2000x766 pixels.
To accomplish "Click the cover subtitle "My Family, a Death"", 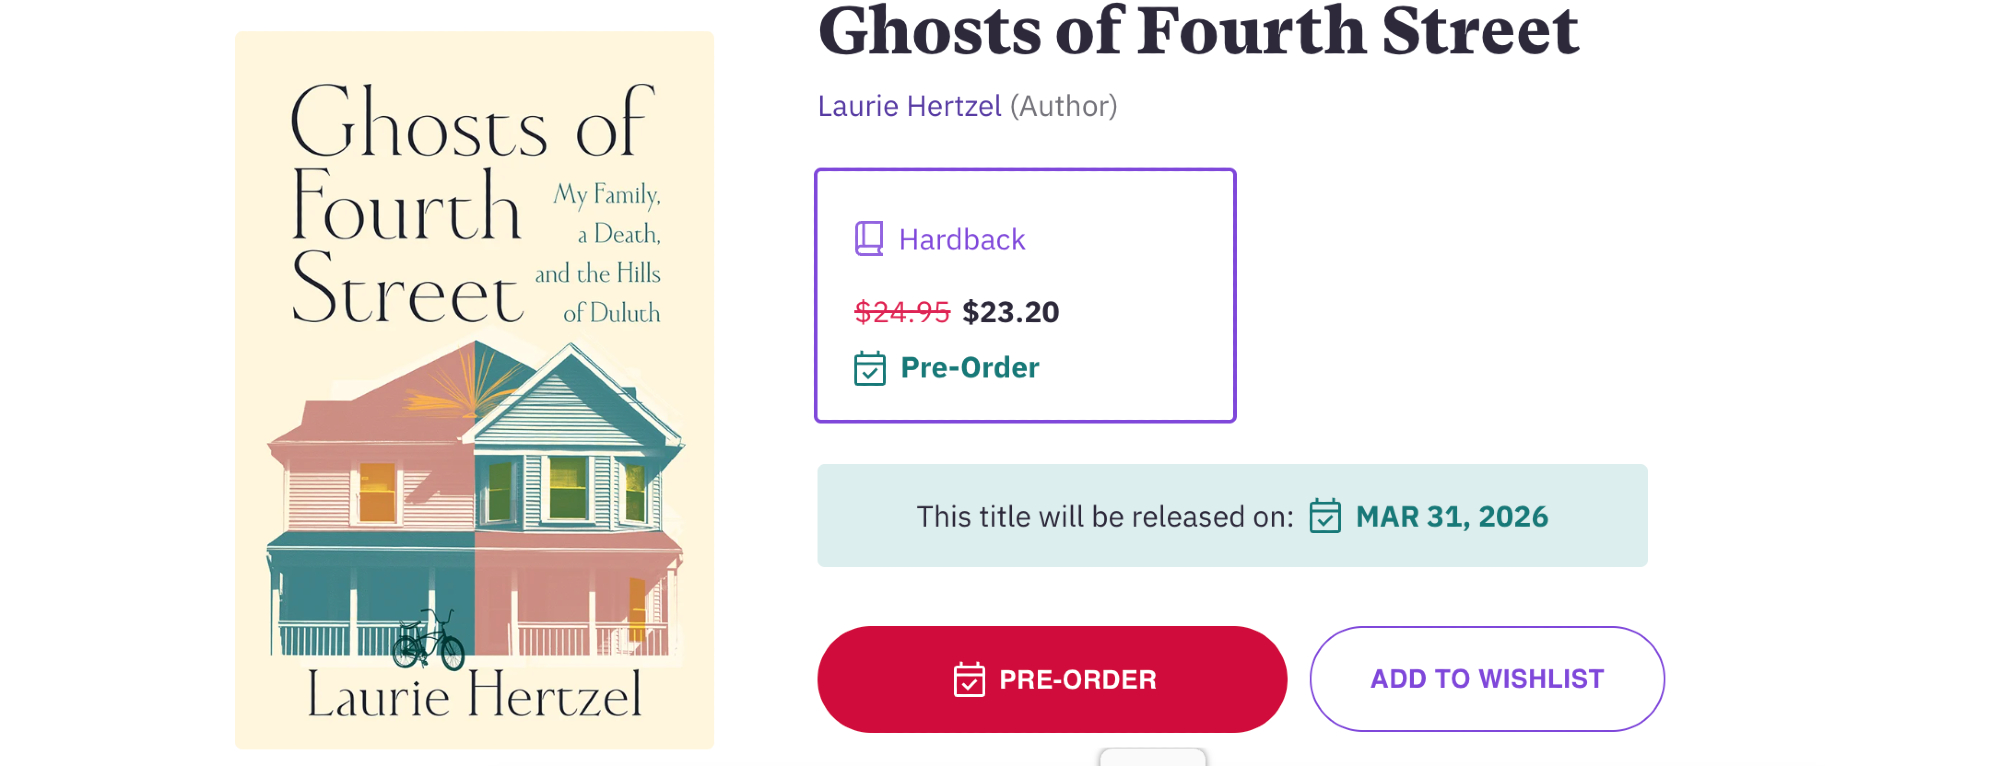I will [608, 214].
